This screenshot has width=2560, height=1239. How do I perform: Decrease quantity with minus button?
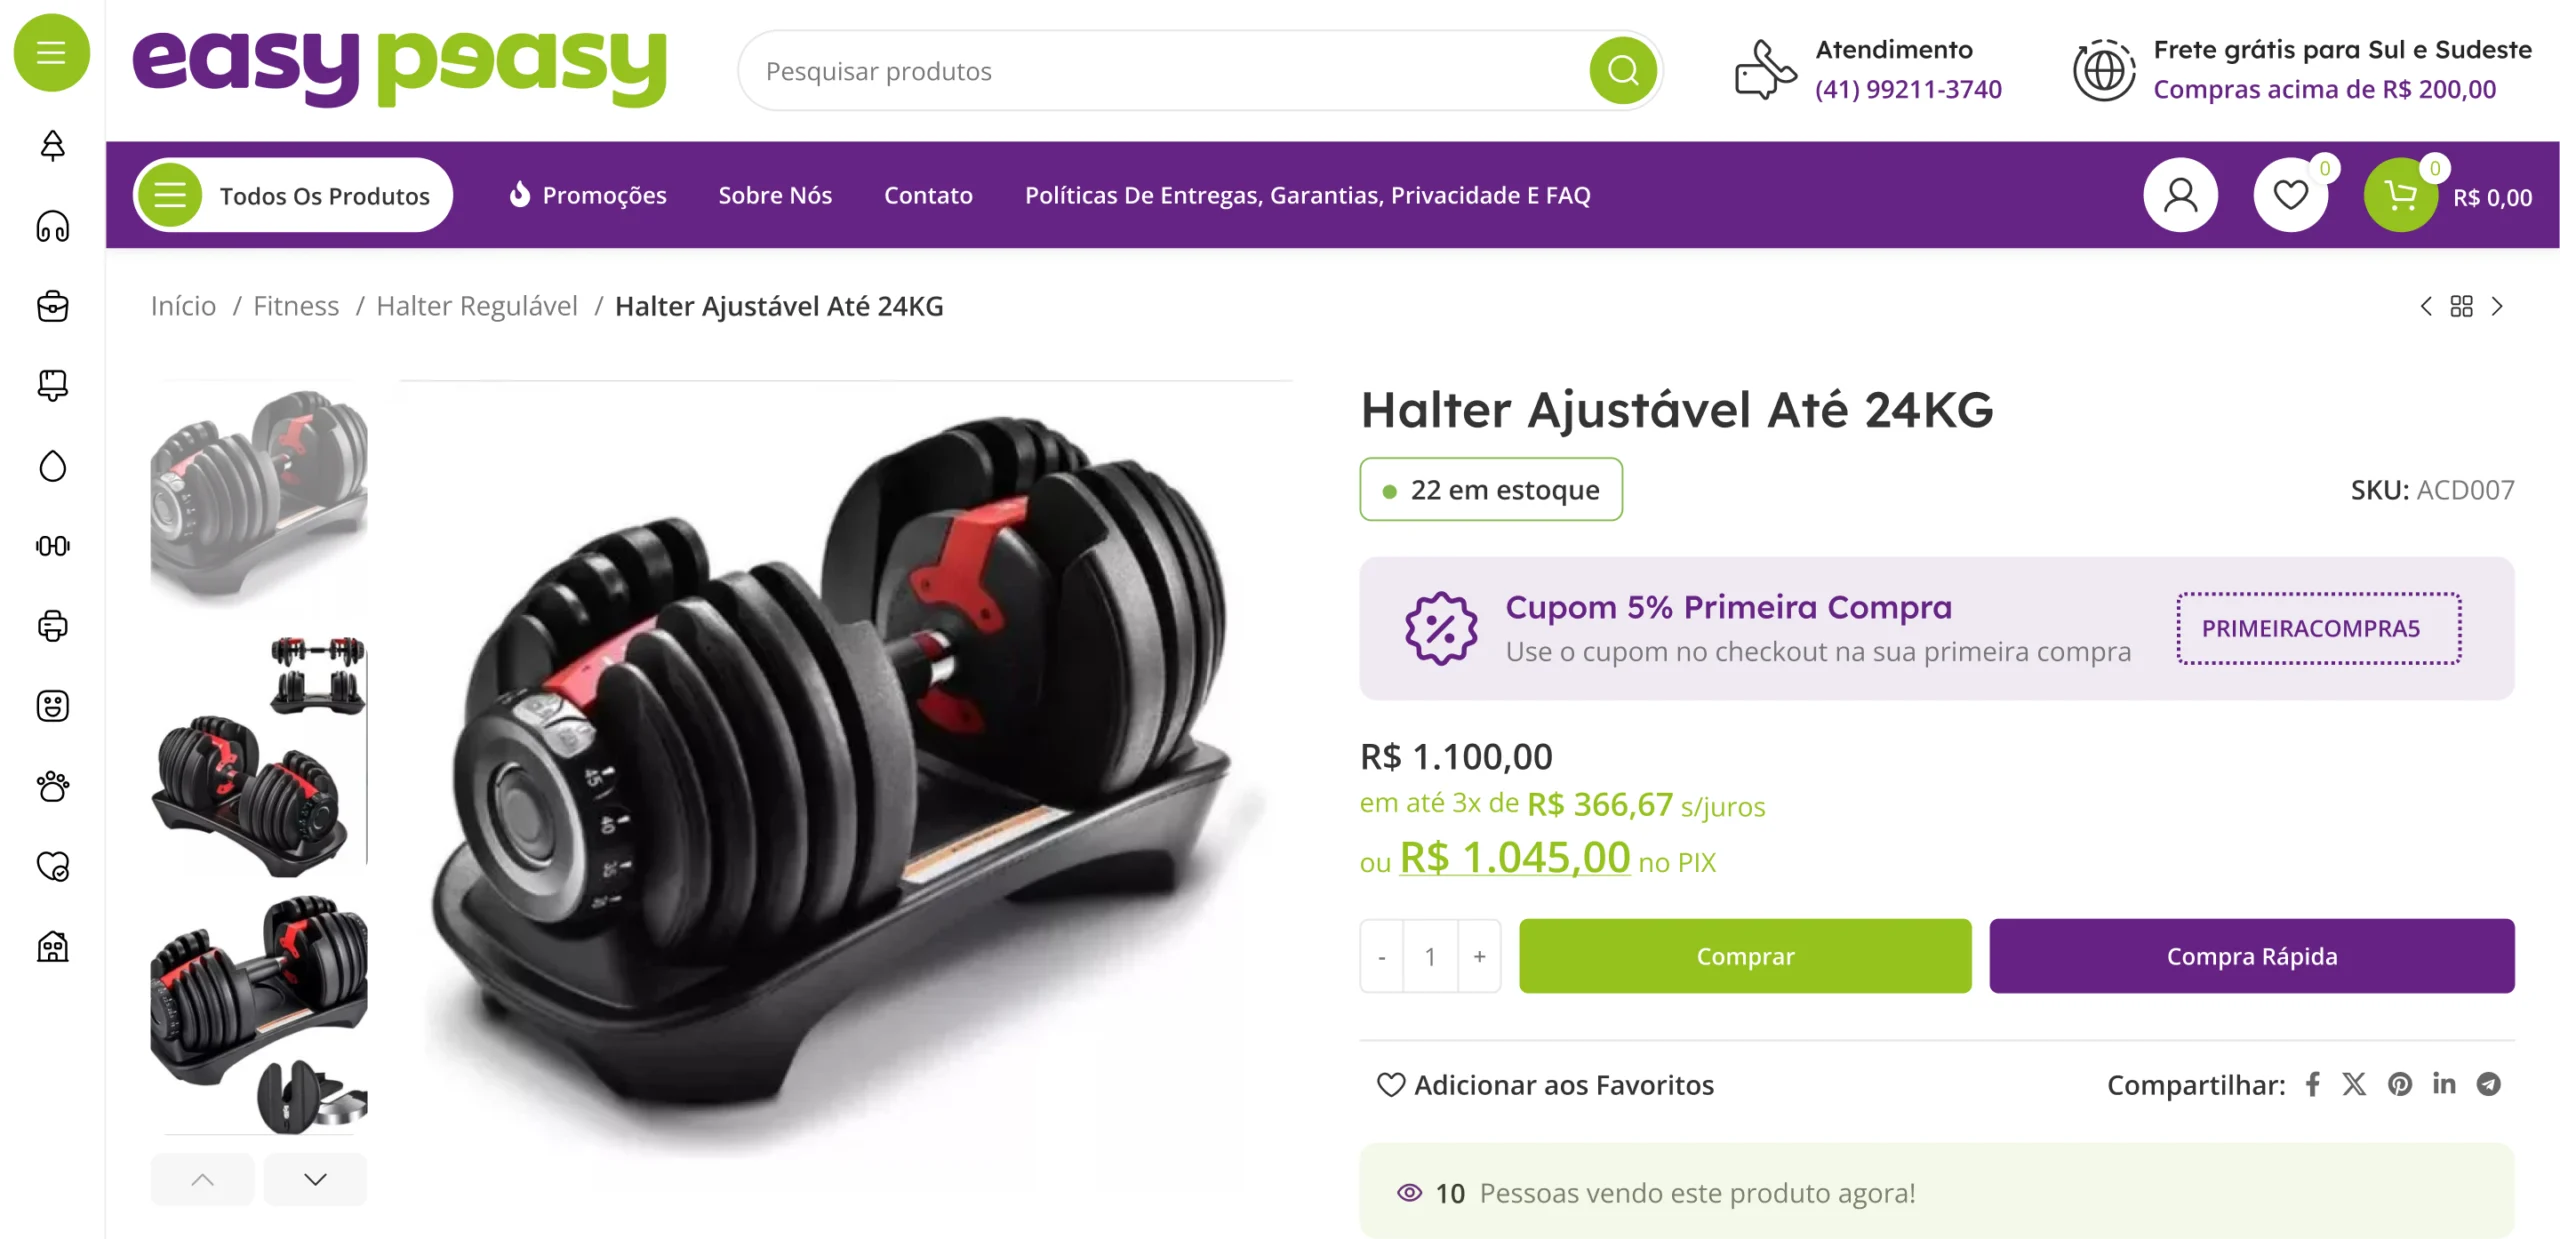1381,956
